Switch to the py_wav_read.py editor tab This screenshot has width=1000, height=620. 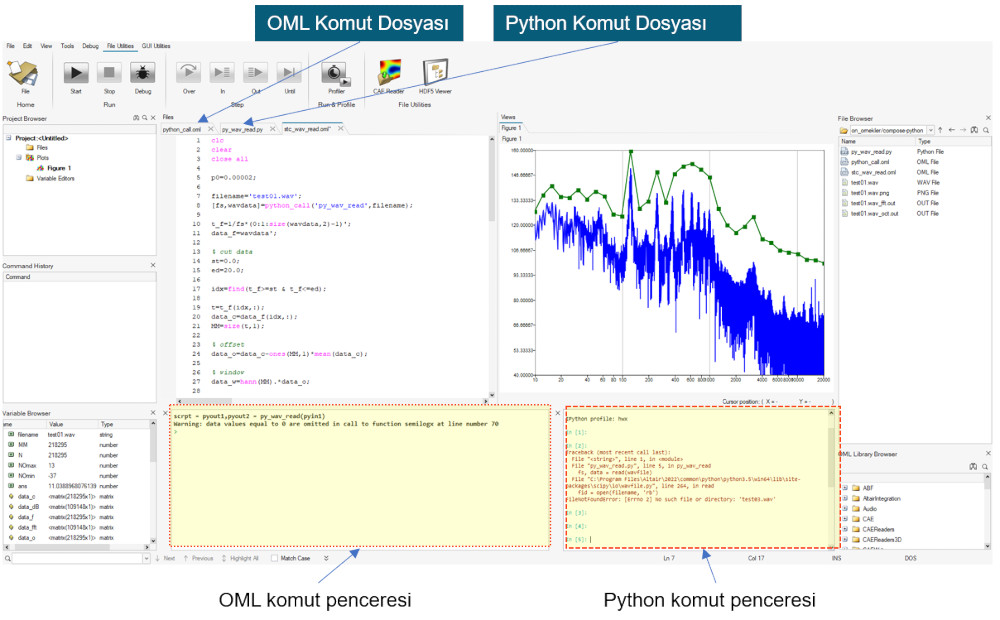pyautogui.click(x=242, y=129)
